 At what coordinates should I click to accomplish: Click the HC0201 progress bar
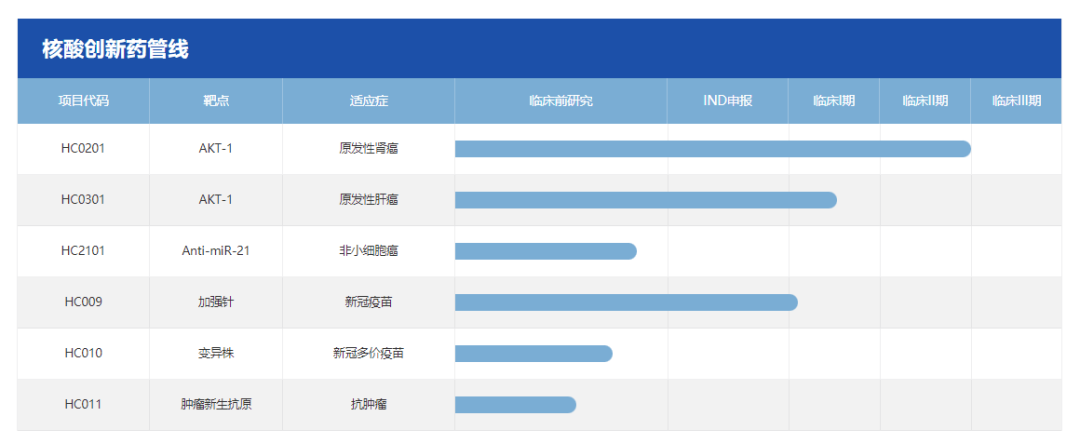coord(713,149)
